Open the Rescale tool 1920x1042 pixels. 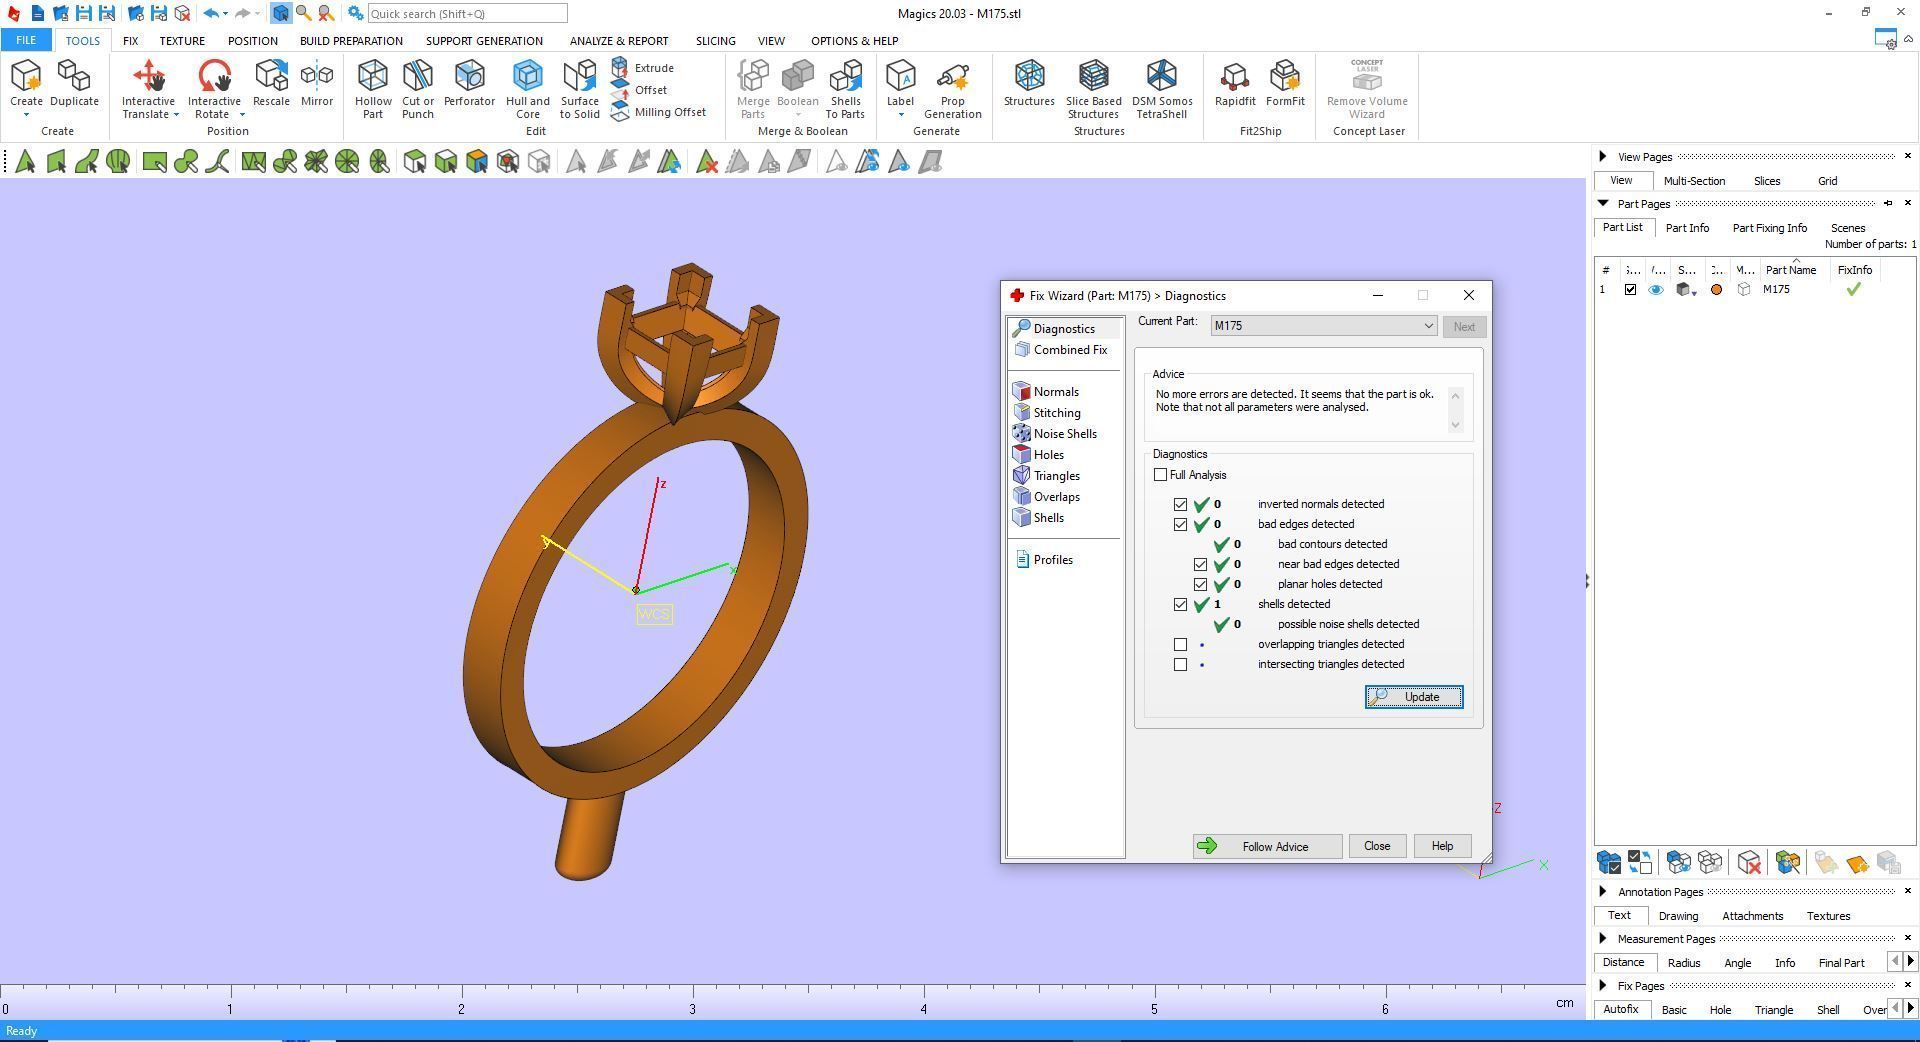tap(271, 82)
